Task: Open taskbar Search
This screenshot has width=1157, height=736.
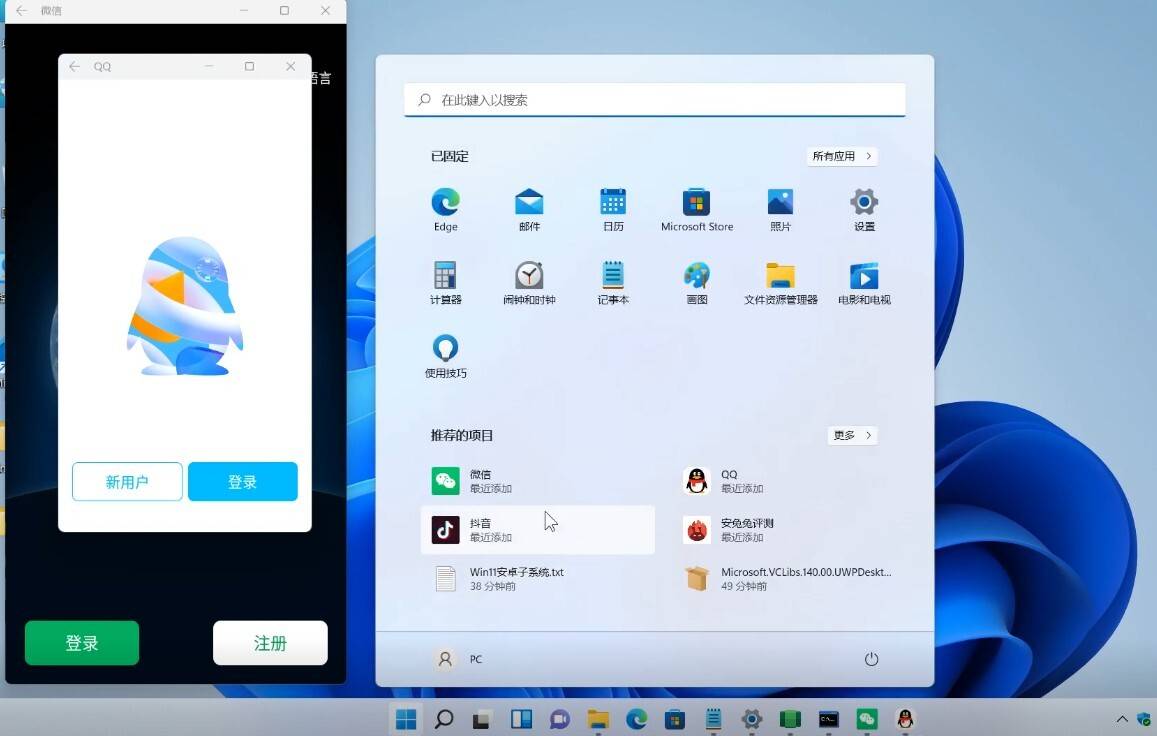Action: pos(444,718)
